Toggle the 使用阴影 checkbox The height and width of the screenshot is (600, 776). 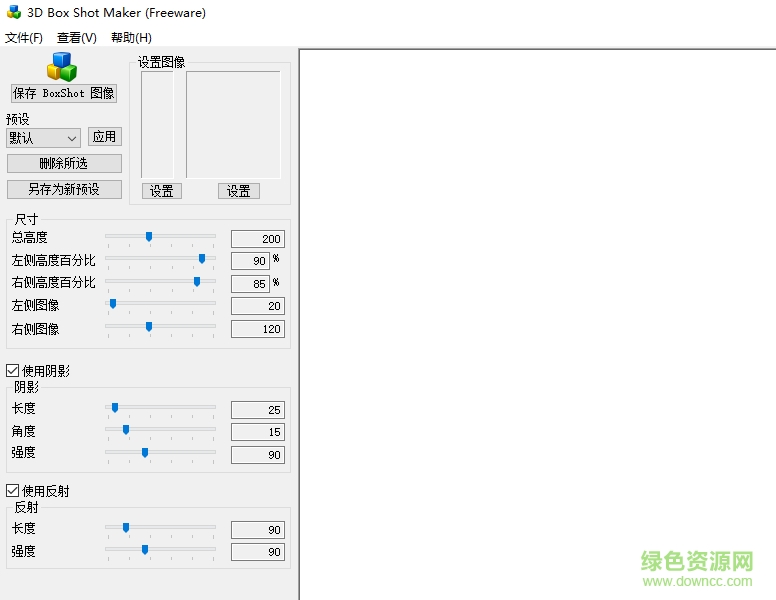(x=12, y=370)
